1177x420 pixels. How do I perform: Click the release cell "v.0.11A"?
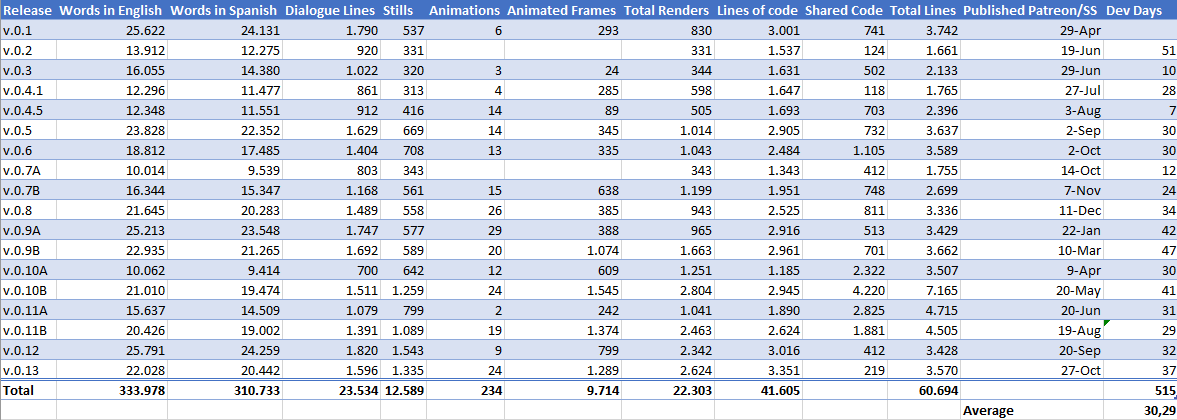(28, 310)
